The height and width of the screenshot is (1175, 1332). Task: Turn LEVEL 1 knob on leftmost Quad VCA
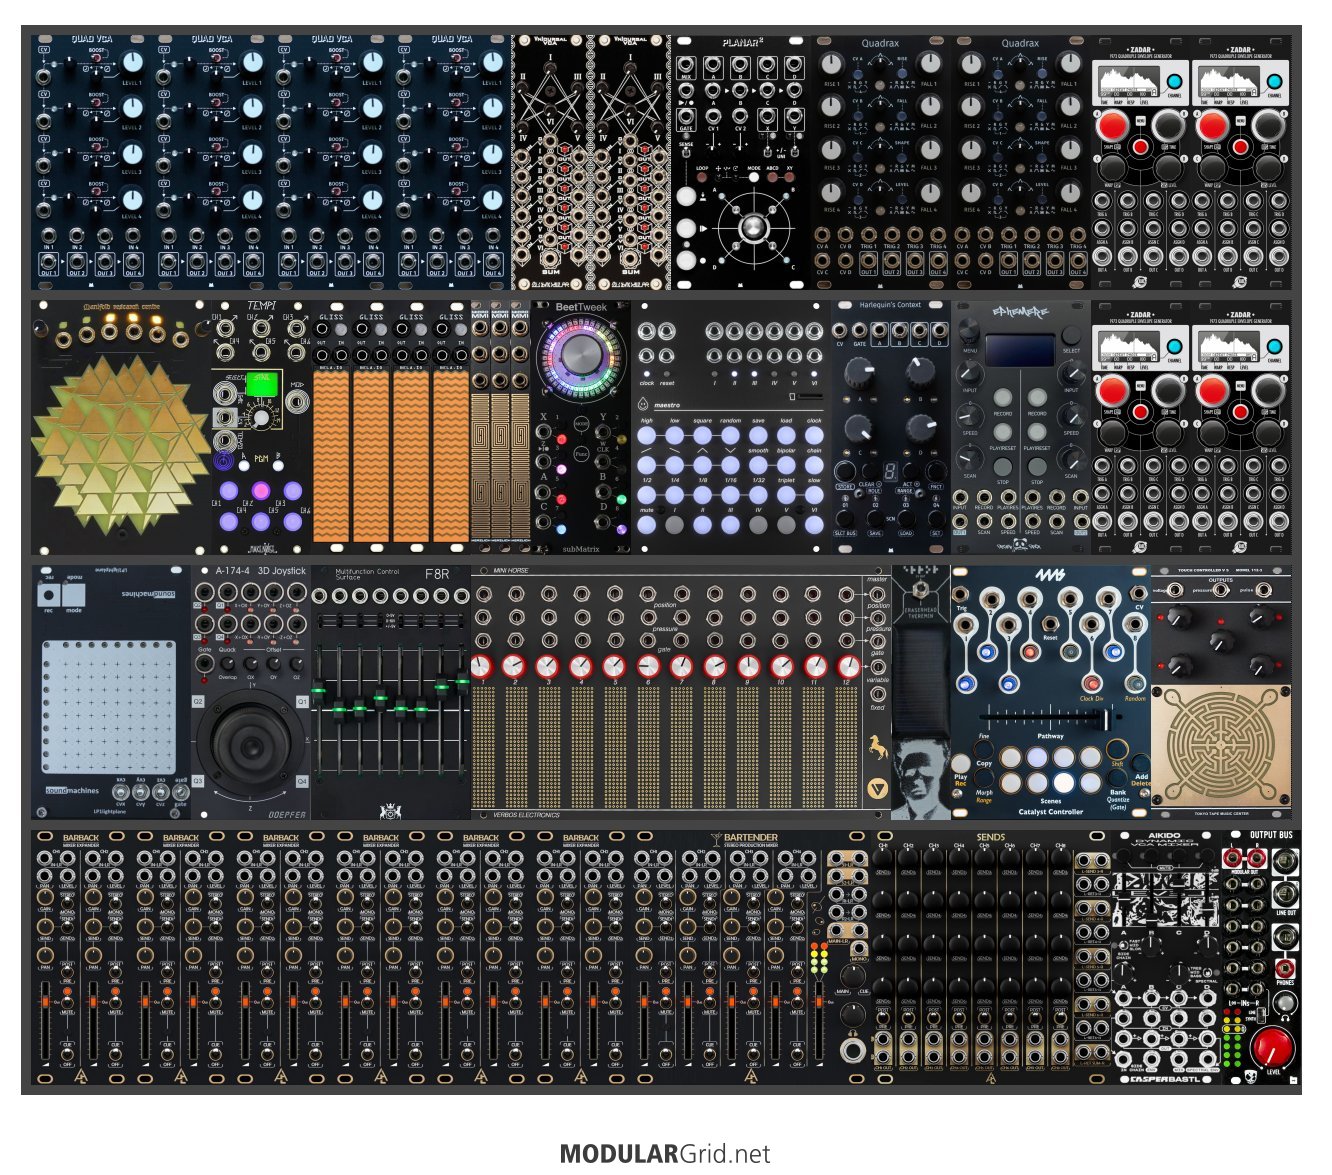click(132, 63)
